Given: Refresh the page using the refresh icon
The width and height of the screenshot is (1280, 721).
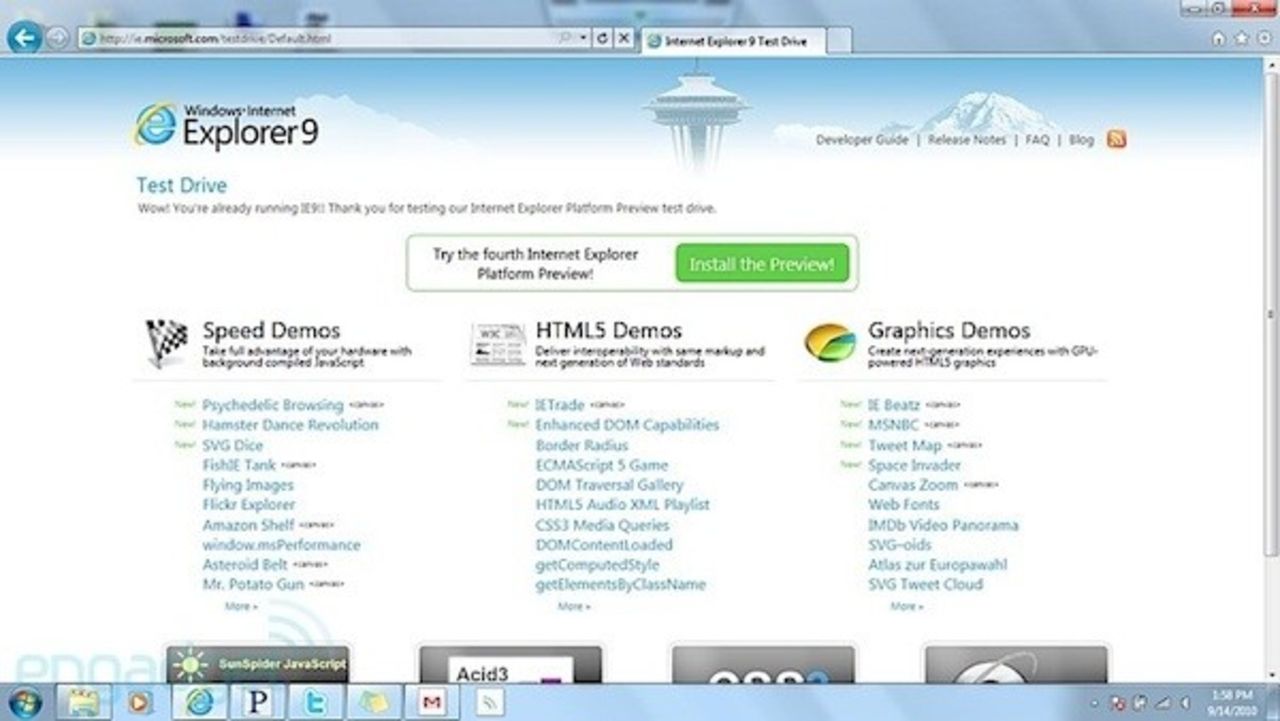Looking at the screenshot, I should click(604, 40).
